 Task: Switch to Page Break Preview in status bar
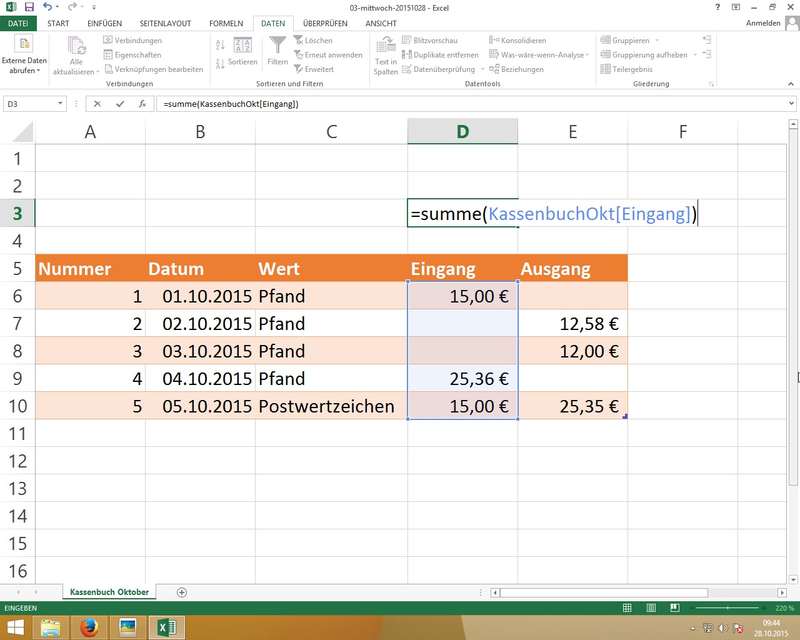(x=675, y=608)
